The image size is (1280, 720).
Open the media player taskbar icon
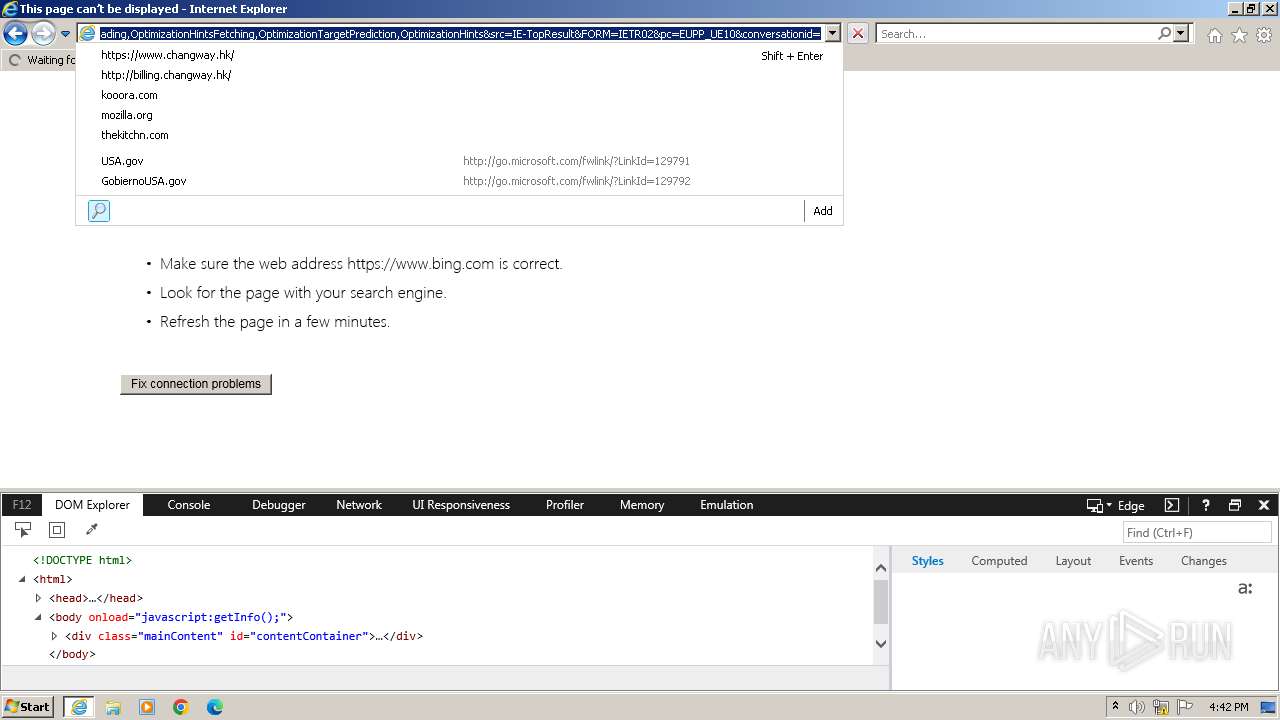147,707
